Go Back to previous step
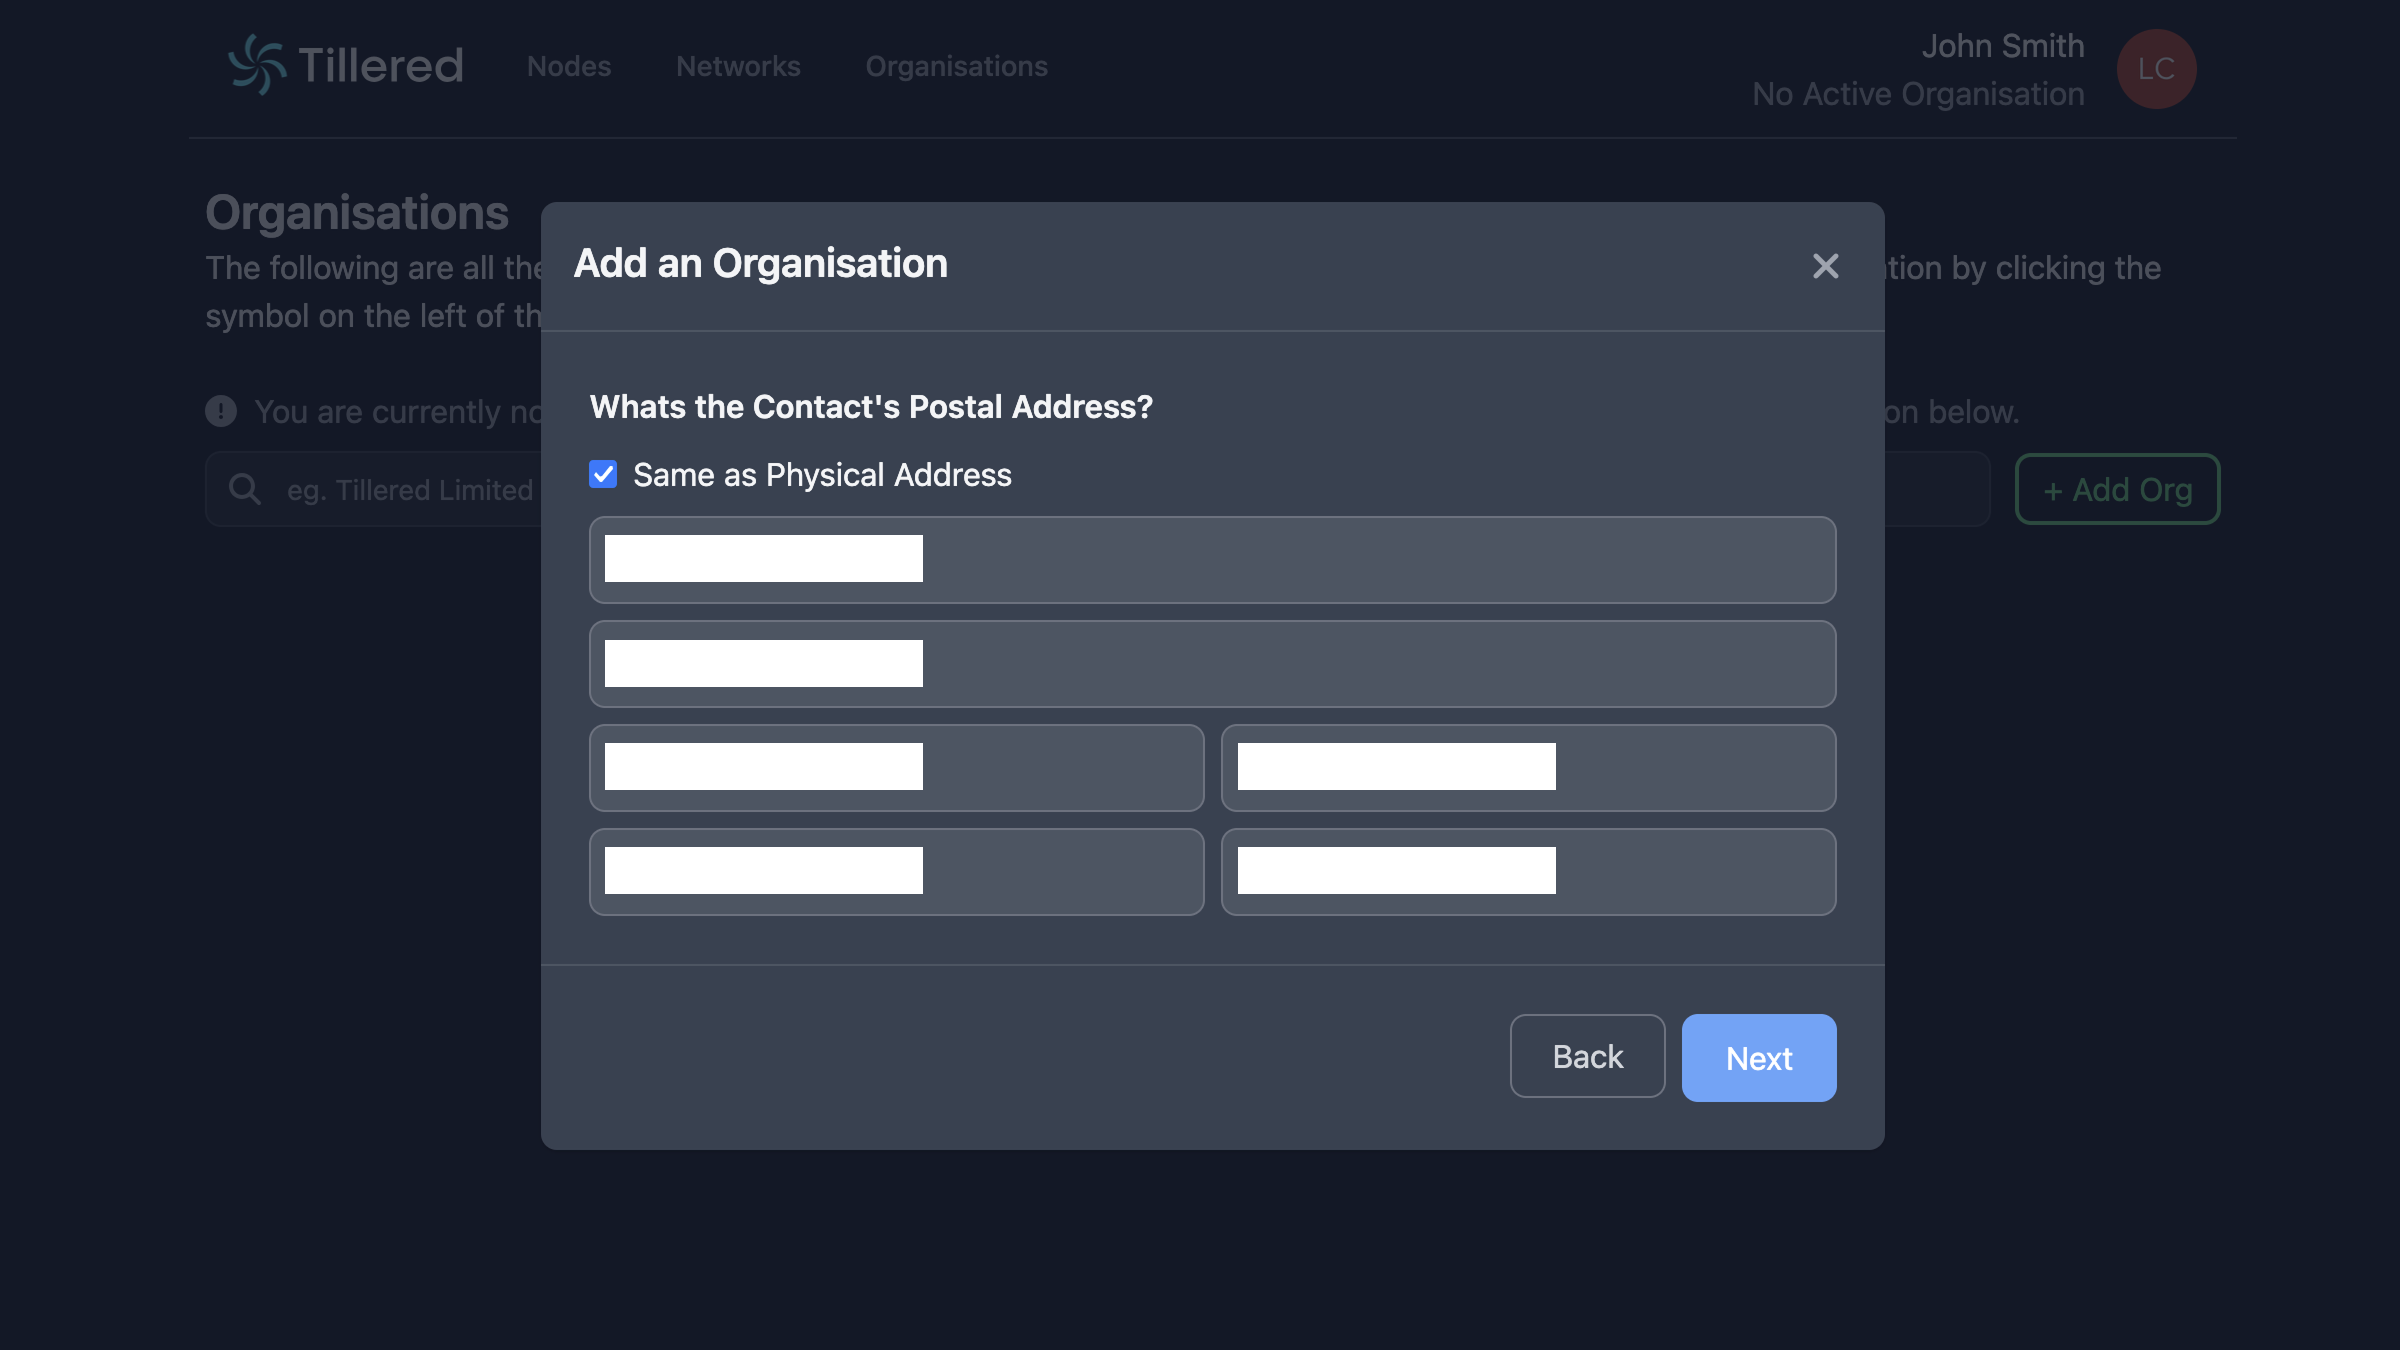Viewport: 2400px width, 1350px height. pos(1587,1057)
